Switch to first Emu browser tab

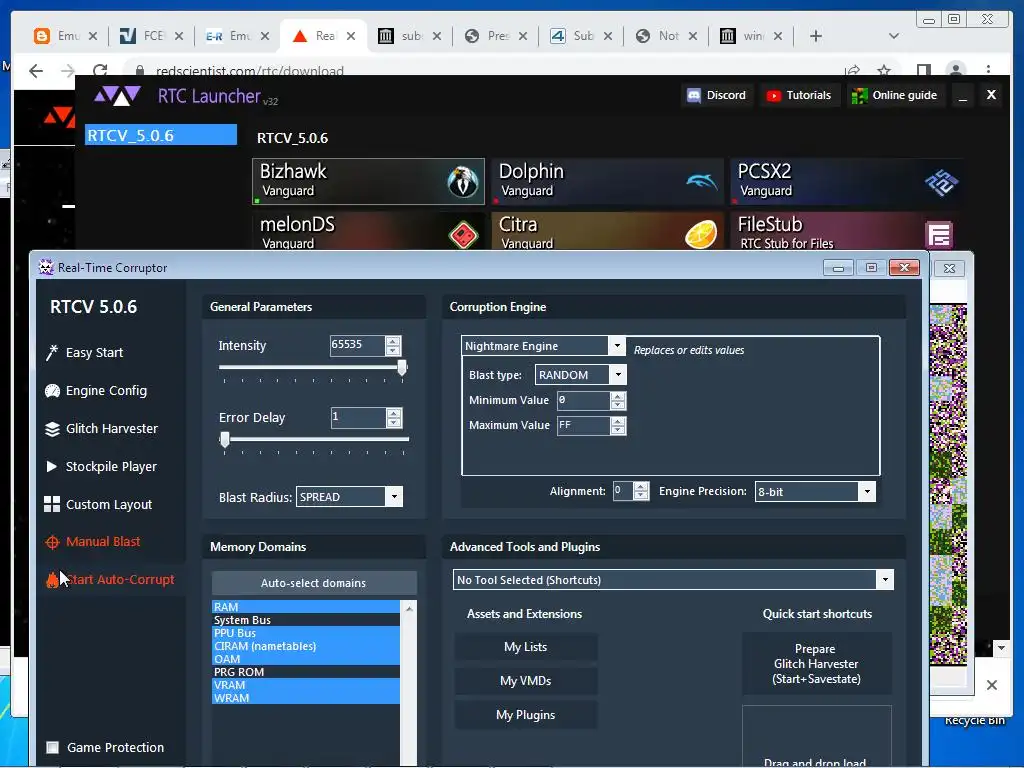tap(65, 36)
